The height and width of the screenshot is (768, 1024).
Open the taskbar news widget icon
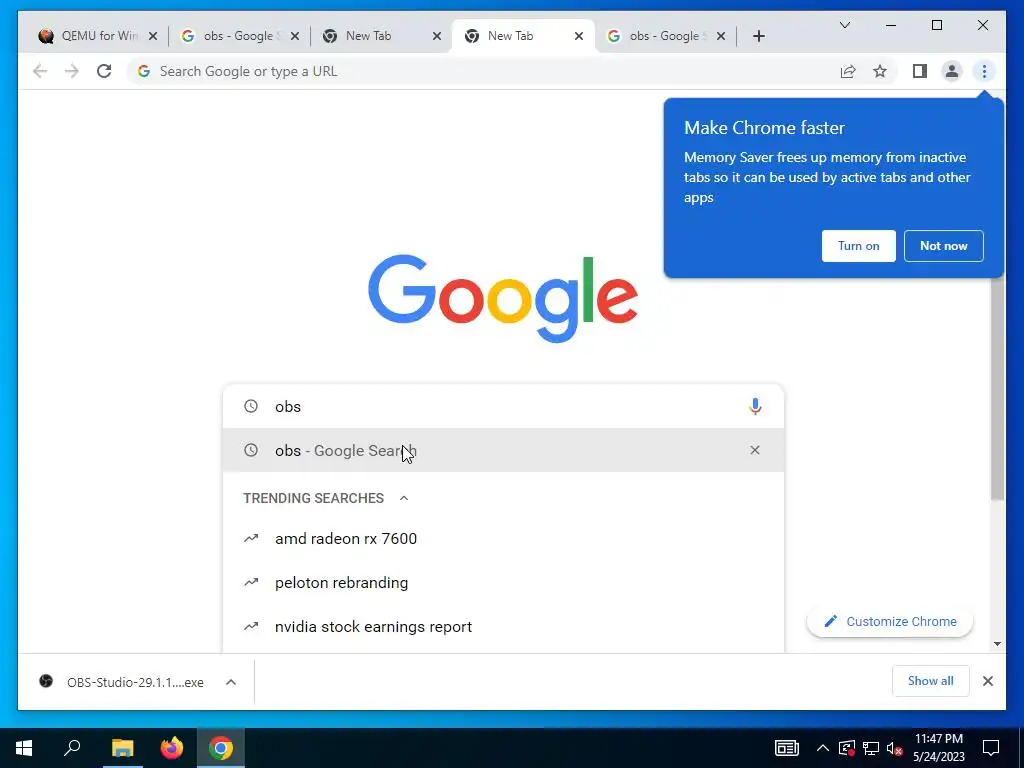tap(786, 748)
